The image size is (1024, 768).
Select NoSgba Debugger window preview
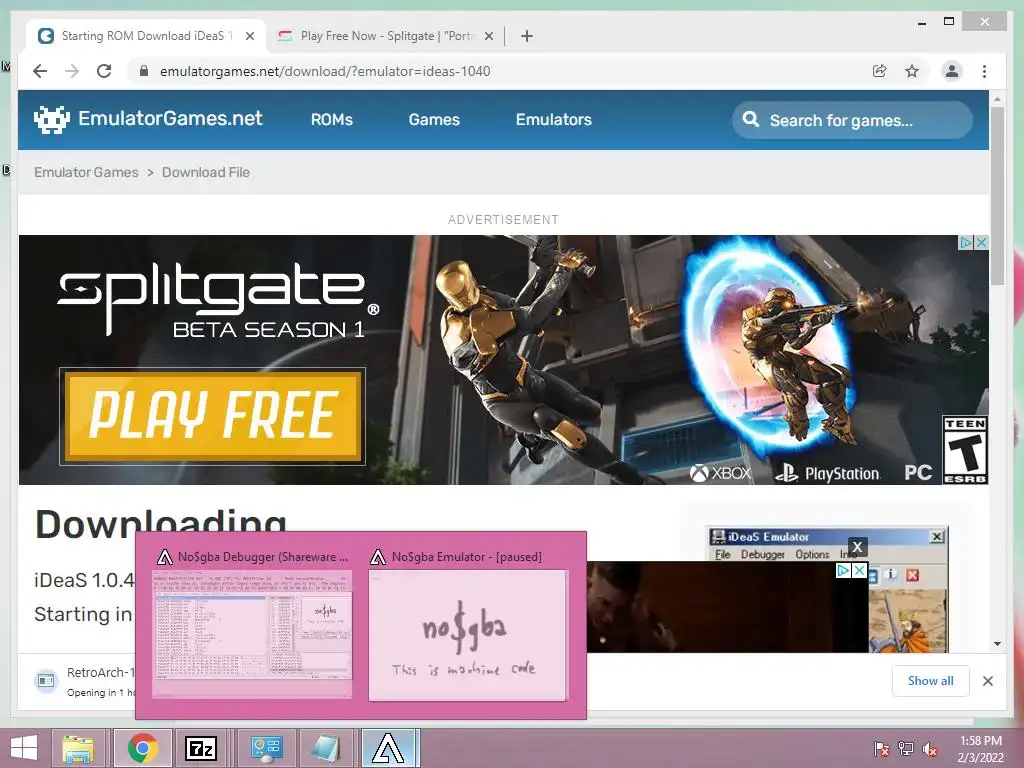pyautogui.click(x=252, y=624)
